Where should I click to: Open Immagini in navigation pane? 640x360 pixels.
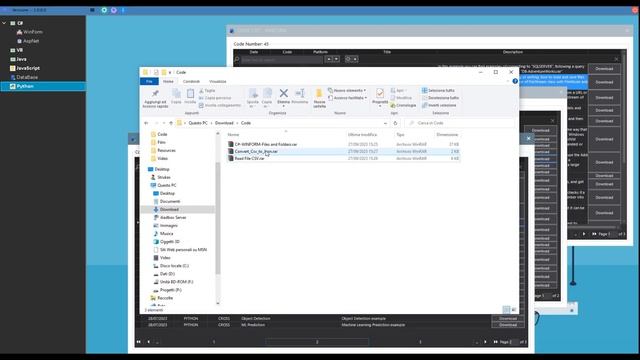(x=169, y=226)
